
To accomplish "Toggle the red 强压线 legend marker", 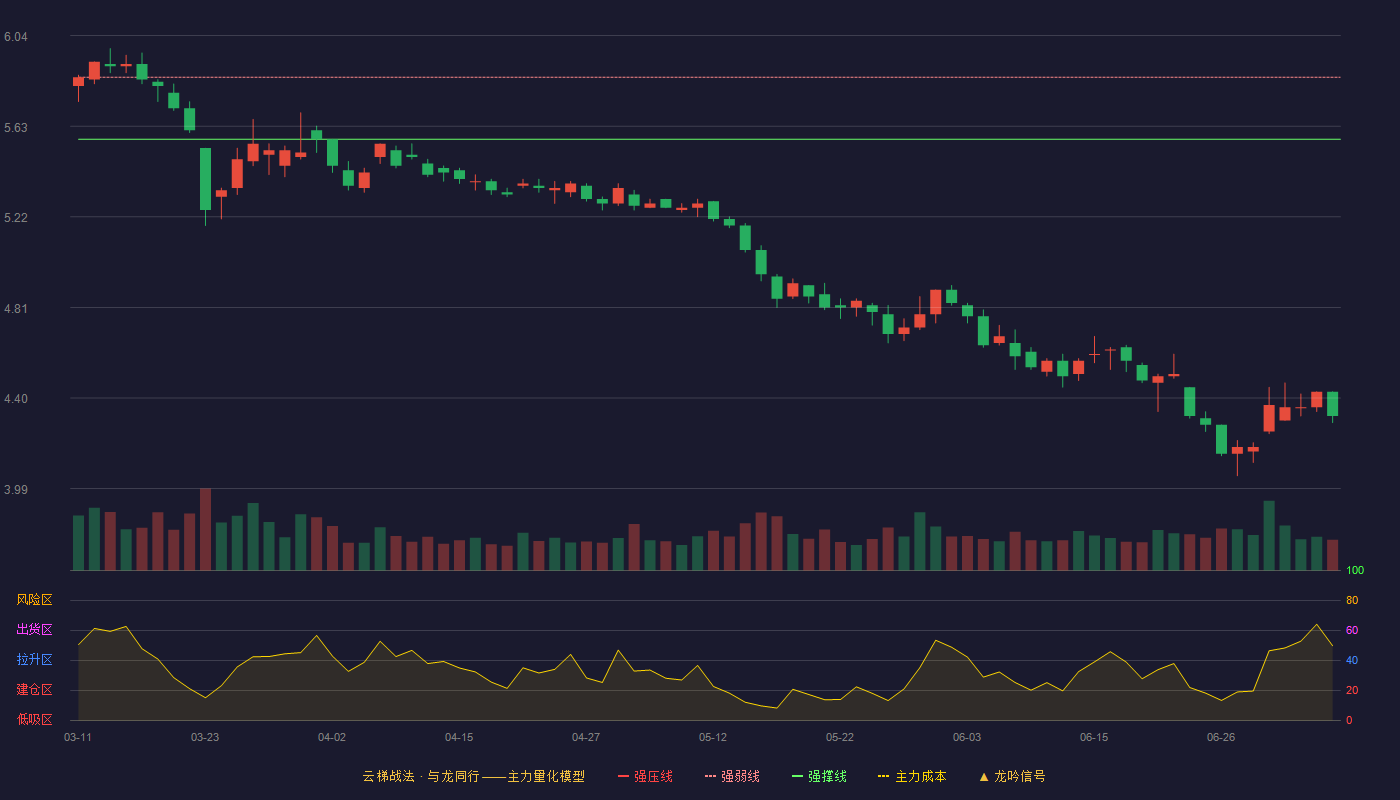I will [623, 777].
